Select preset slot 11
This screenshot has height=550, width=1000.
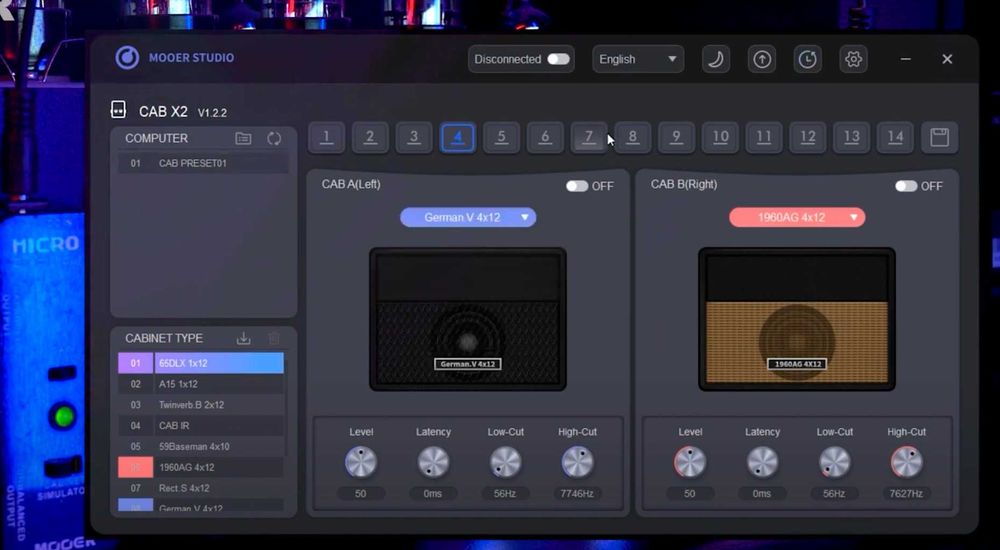[764, 137]
